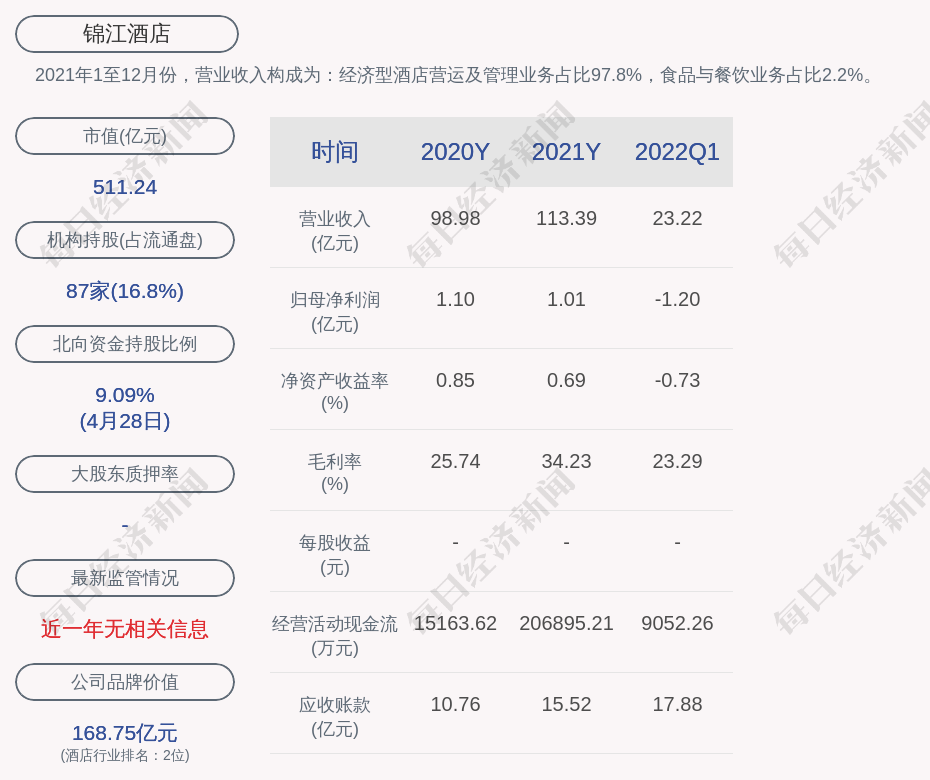Click the revenue value 98.98
The height and width of the screenshot is (780, 930).
[x=456, y=218]
